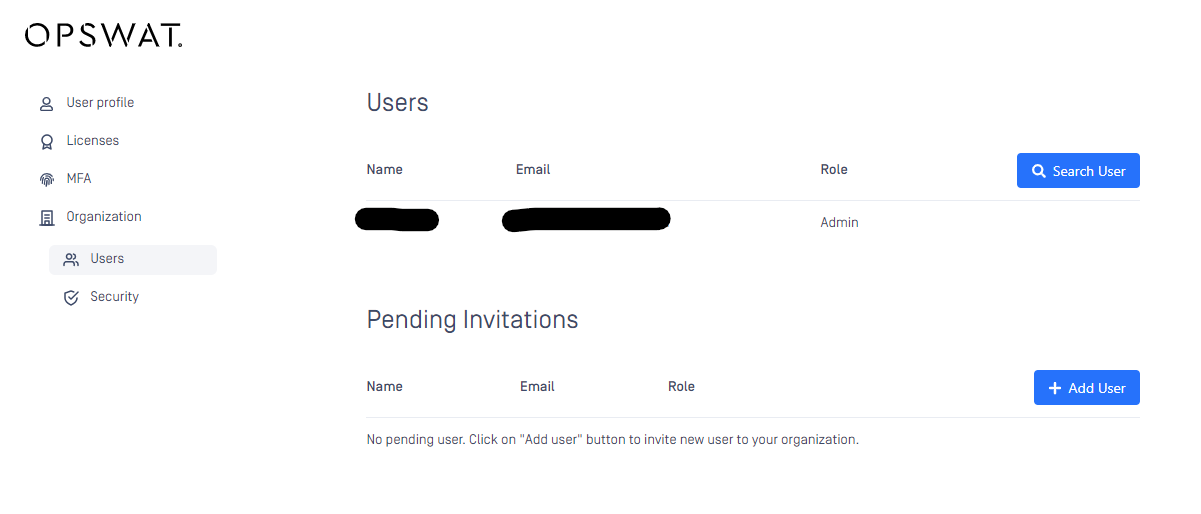Click the MFA fingerprint icon
The height and width of the screenshot is (514, 1201).
46,179
